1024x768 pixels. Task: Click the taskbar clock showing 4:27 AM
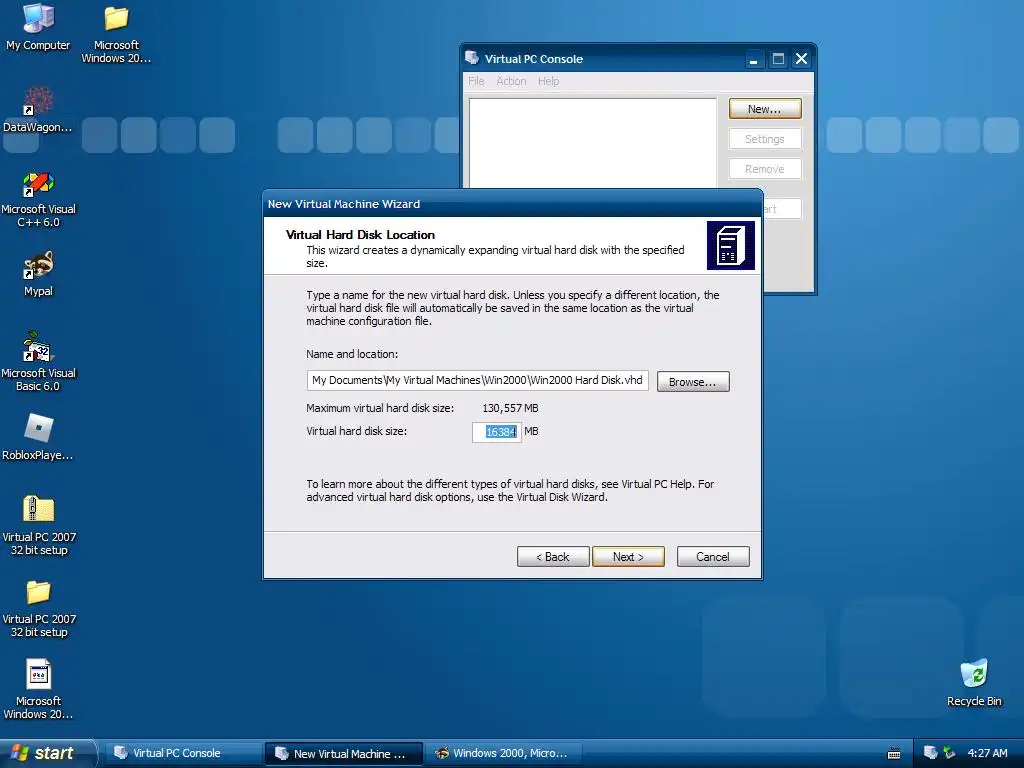point(987,753)
